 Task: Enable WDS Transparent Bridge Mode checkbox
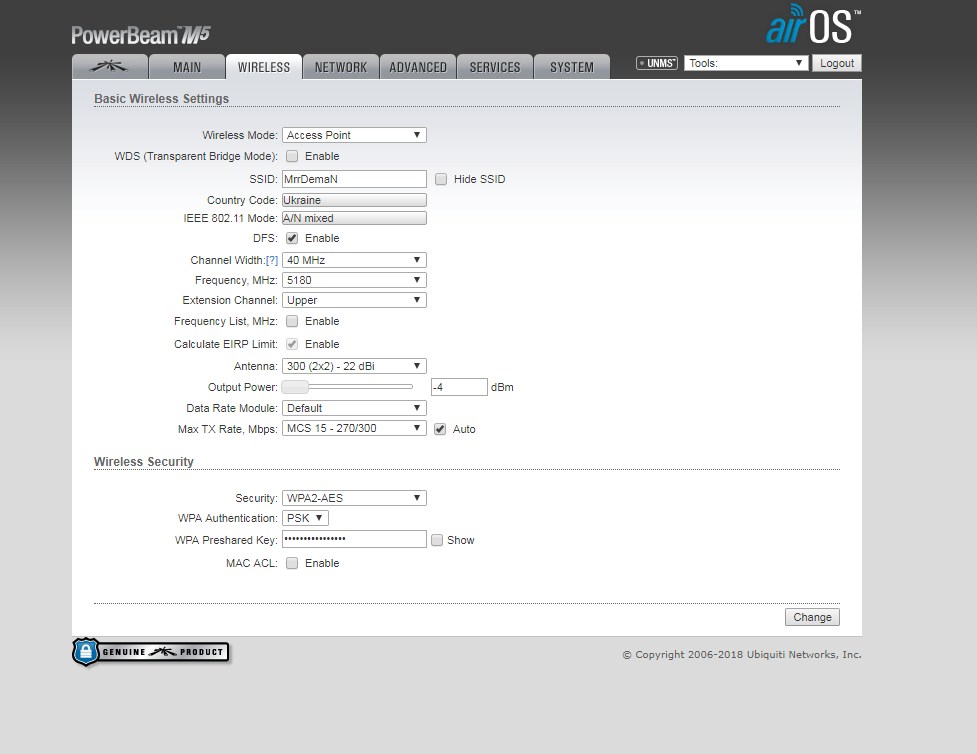tap(292, 156)
